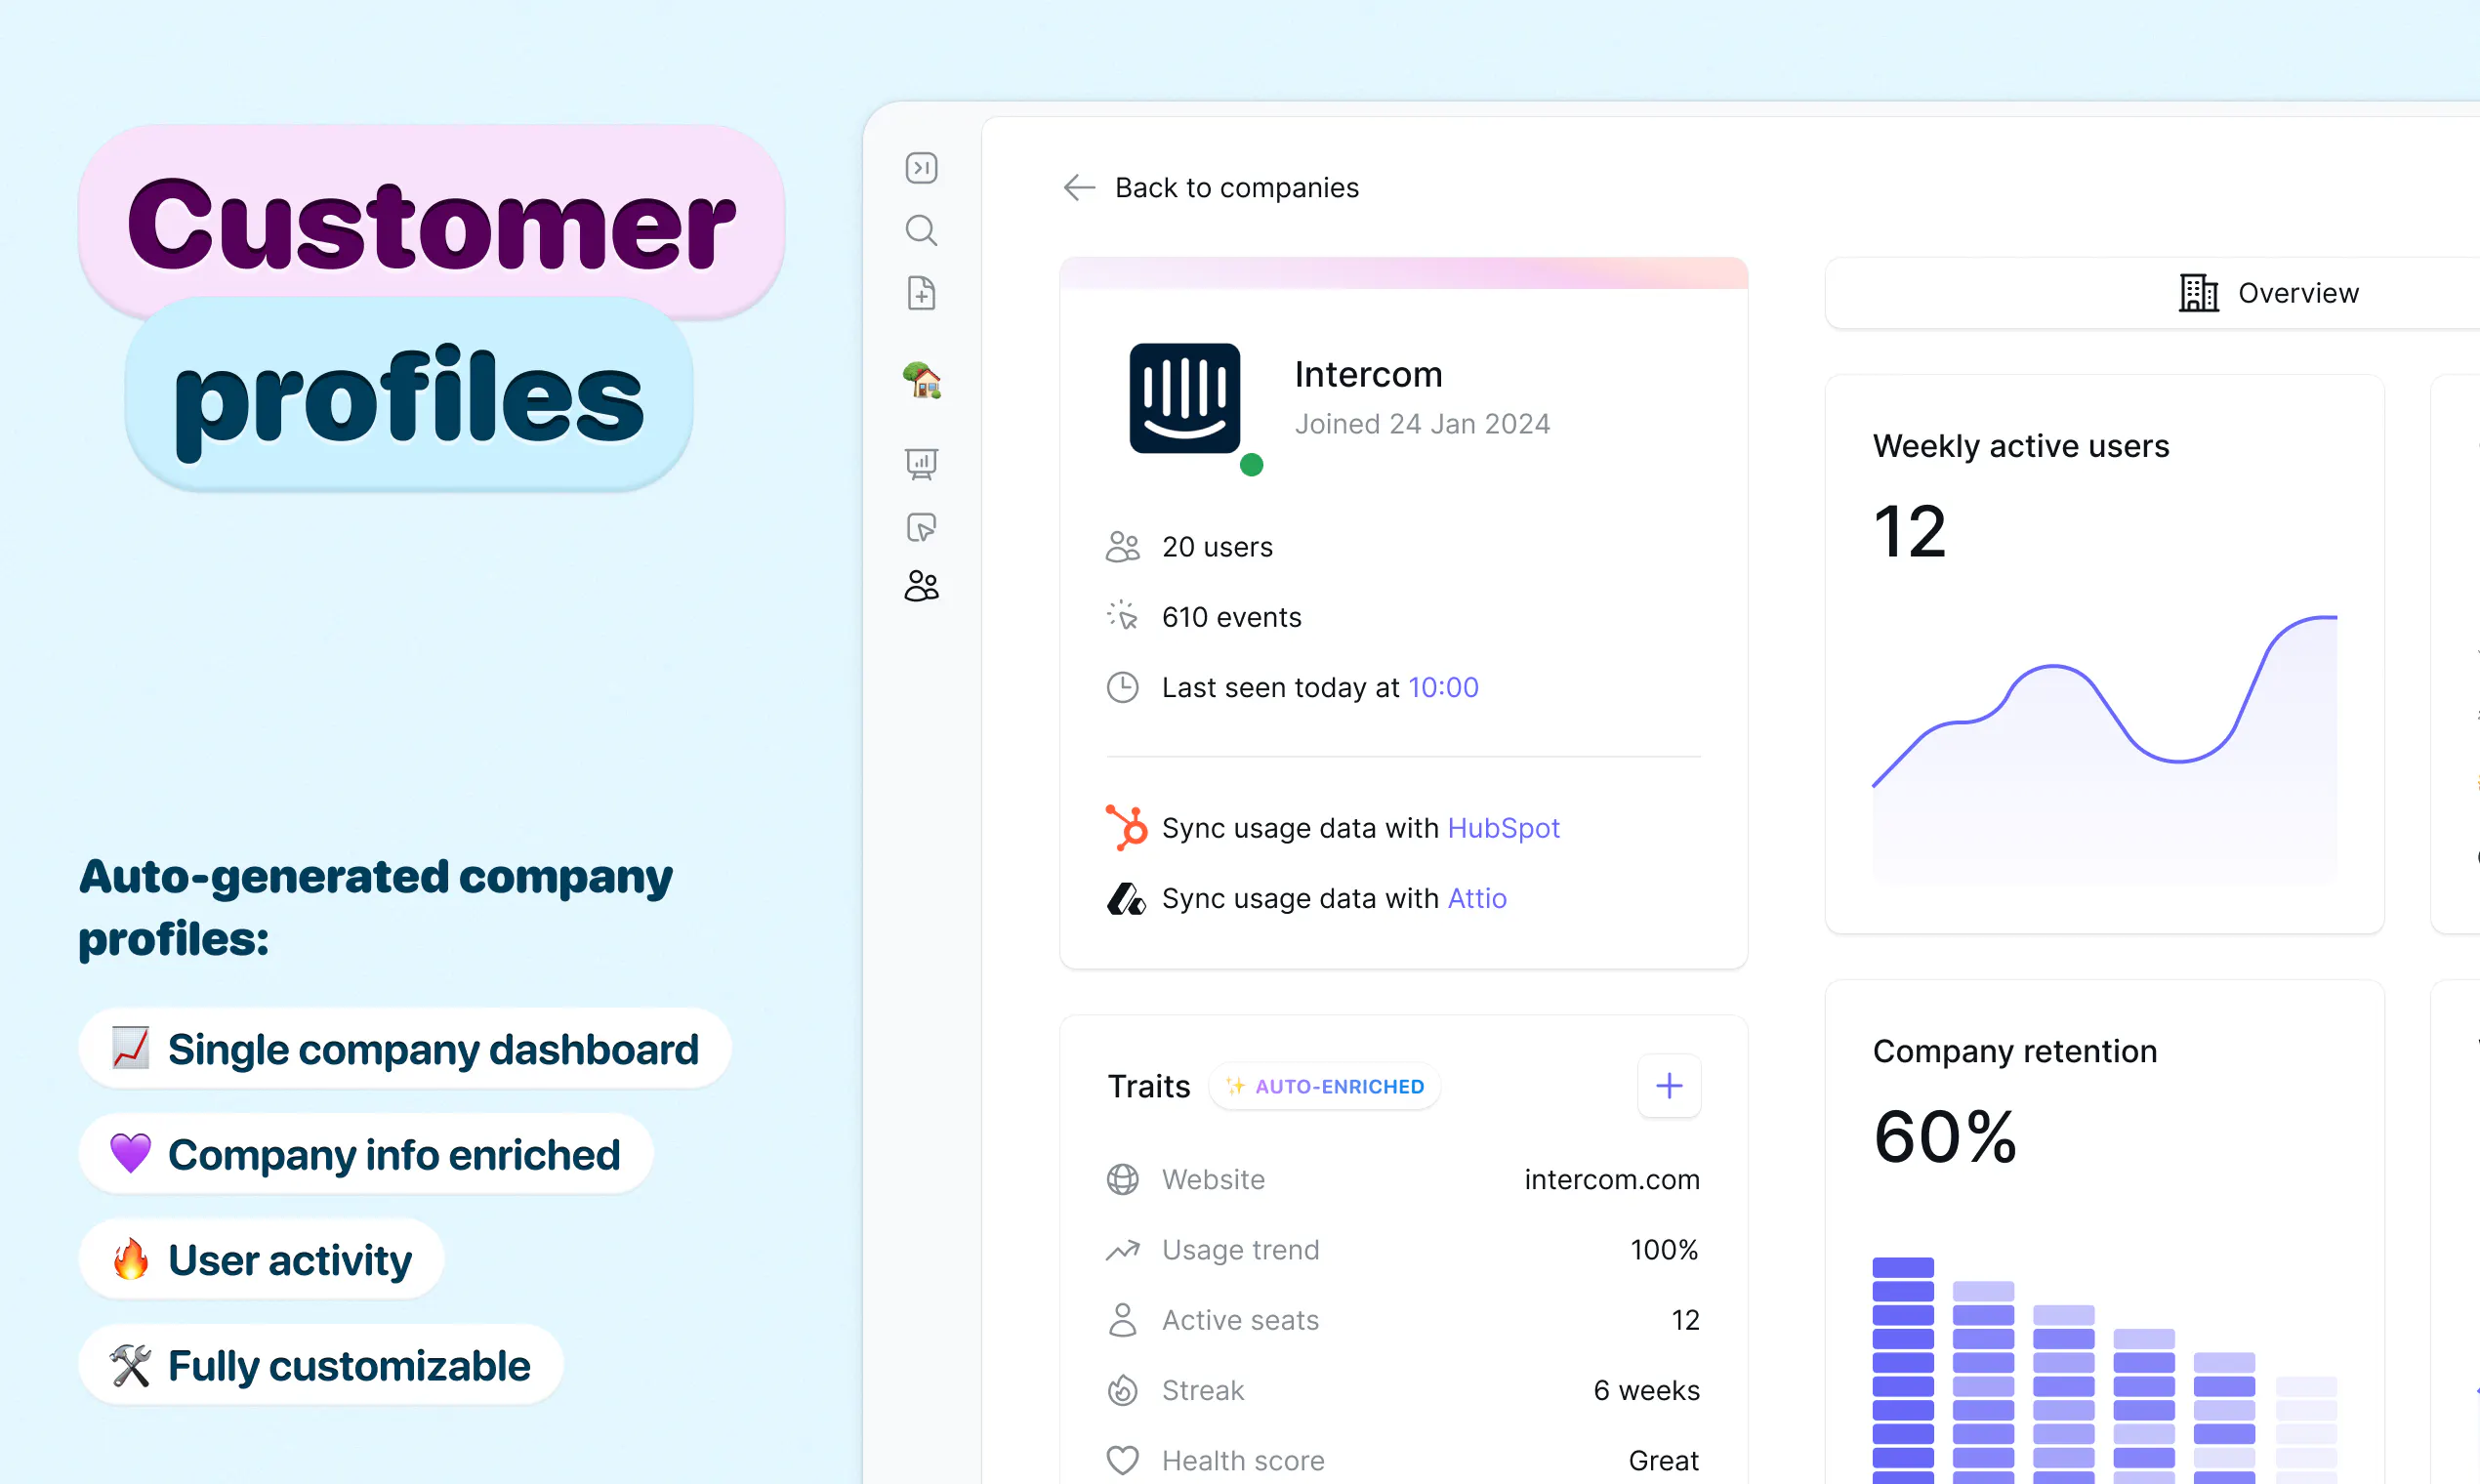Click the users icon beside 20 users
The image size is (2480, 1484).
pyautogui.click(x=1123, y=547)
